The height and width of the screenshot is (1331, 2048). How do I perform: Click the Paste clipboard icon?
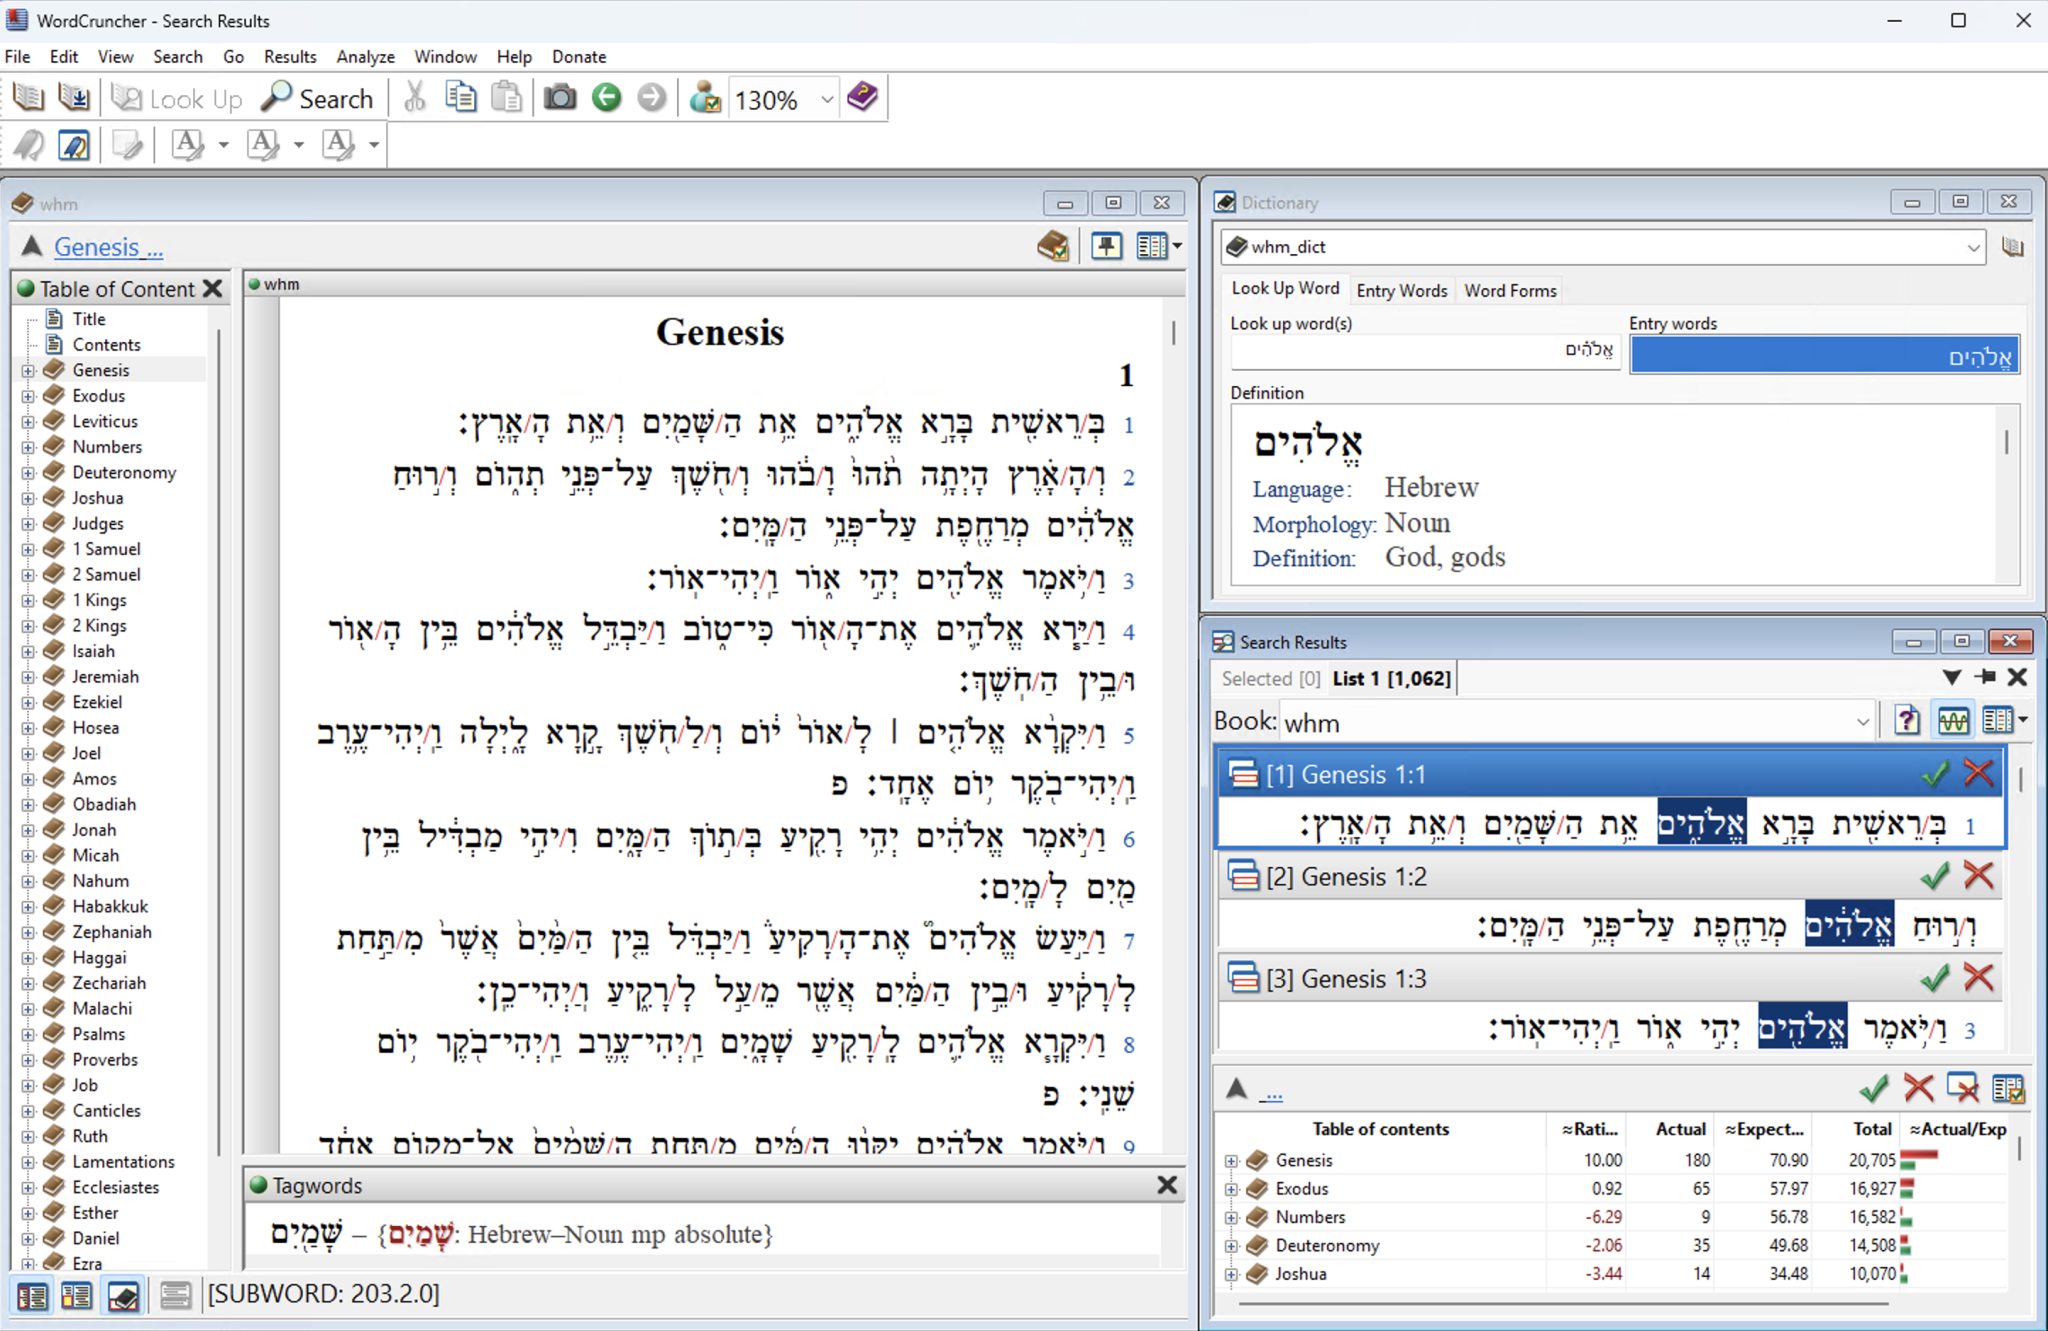coord(508,97)
